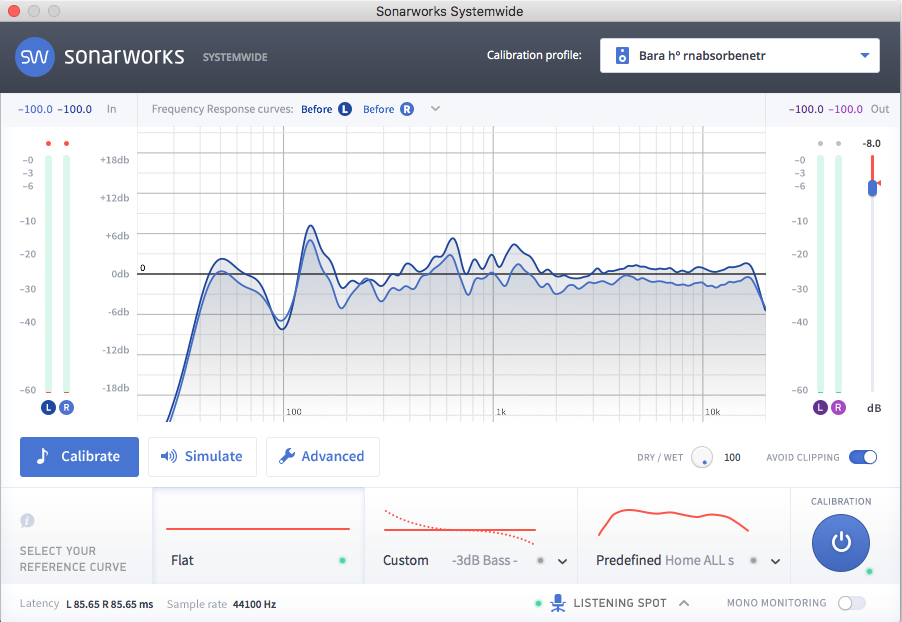Image resolution: width=902 pixels, height=622 pixels.
Task: Click the -8.0 output gain value
Action: (x=872, y=143)
